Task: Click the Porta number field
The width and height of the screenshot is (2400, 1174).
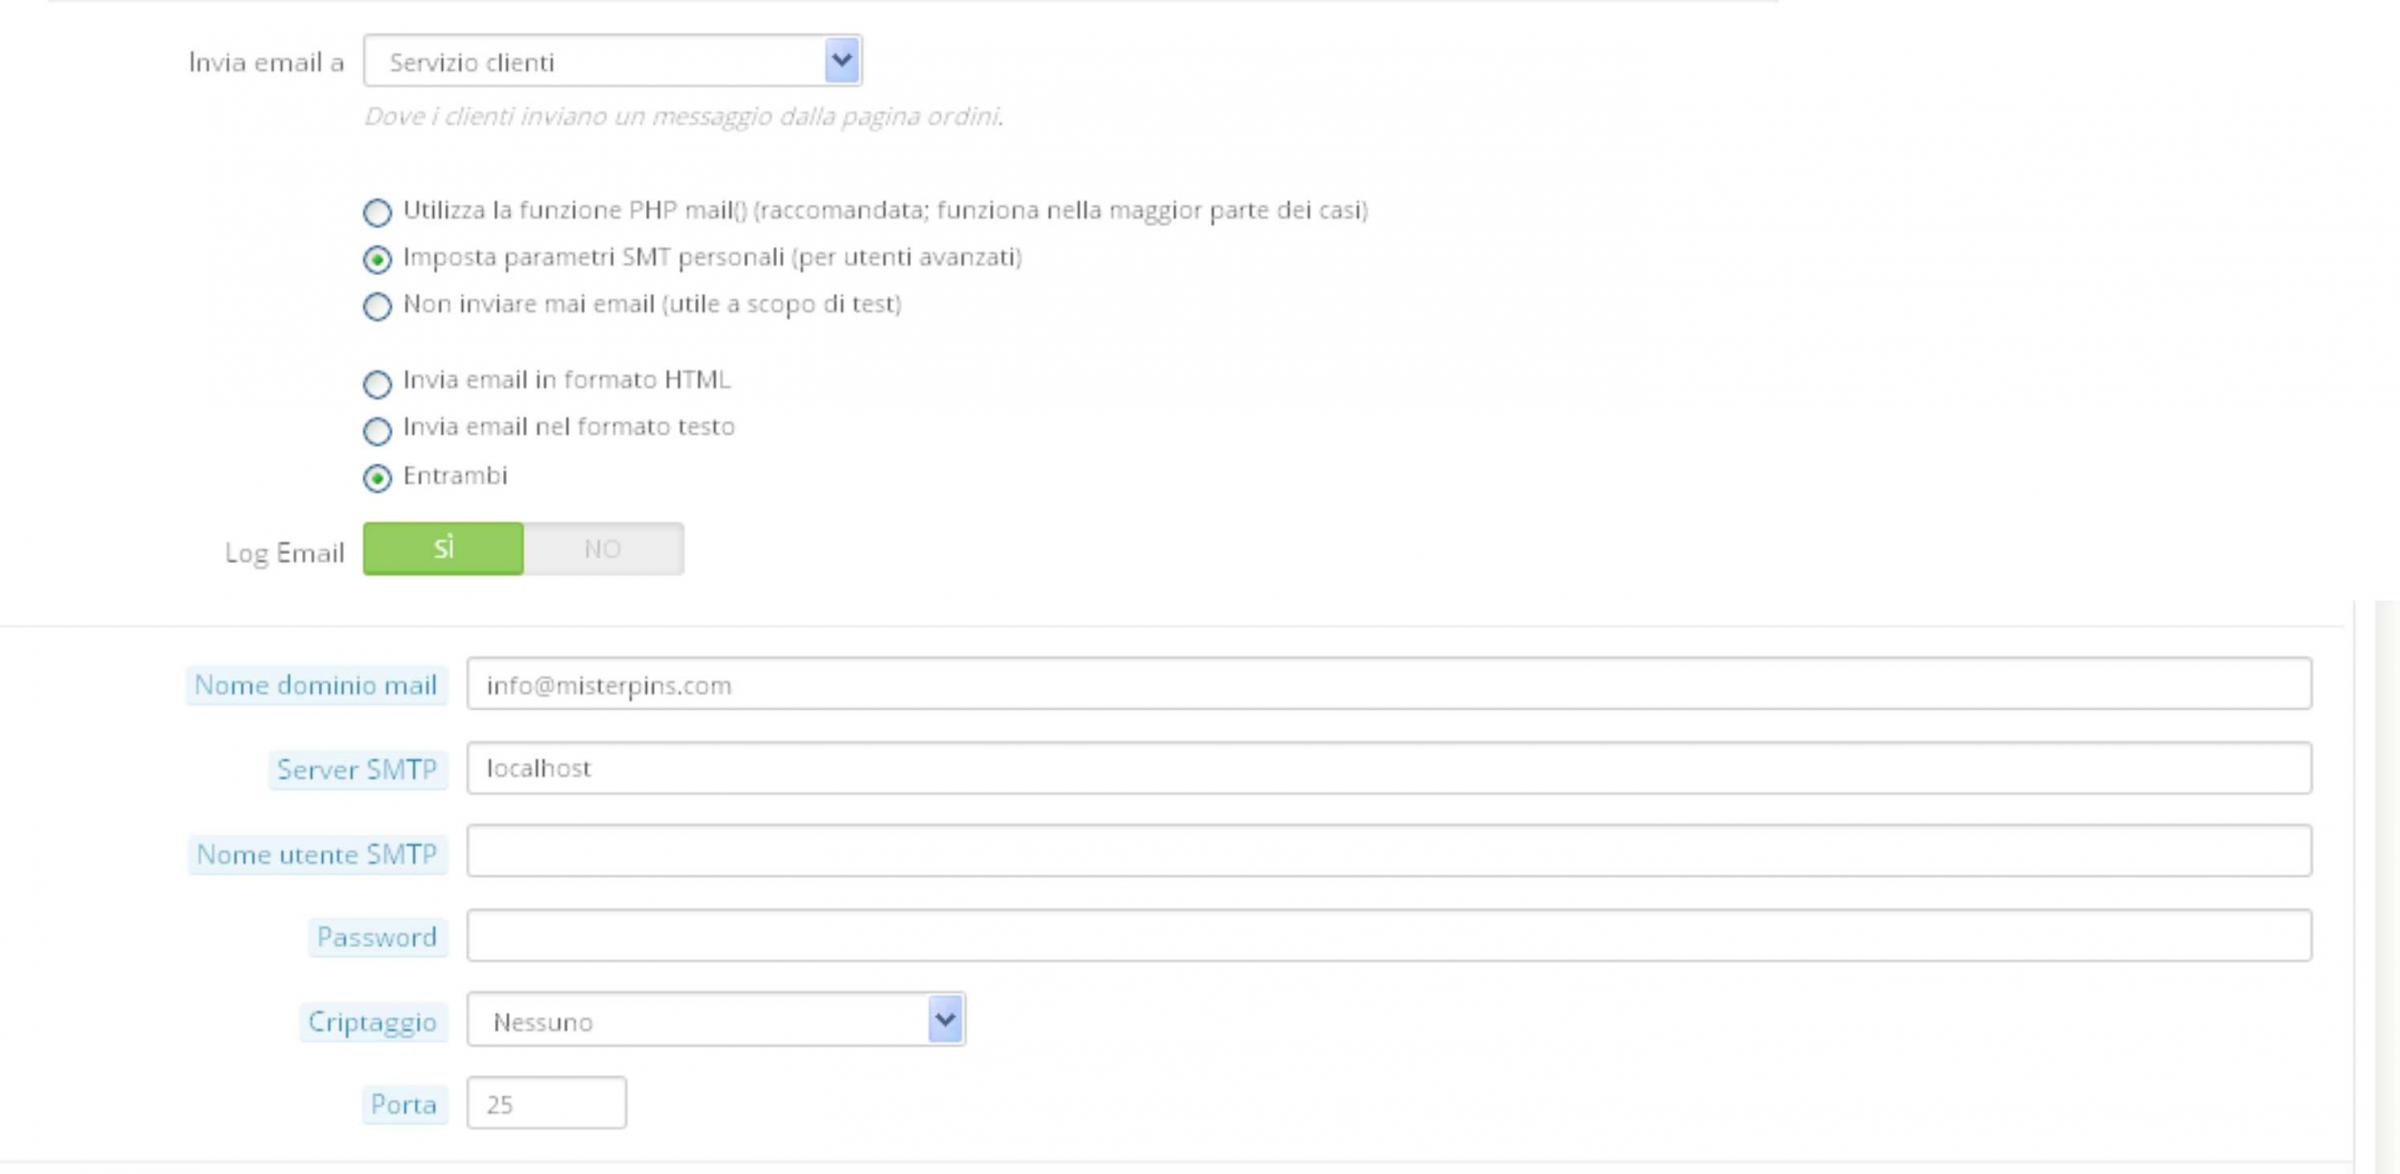Action: (546, 1103)
